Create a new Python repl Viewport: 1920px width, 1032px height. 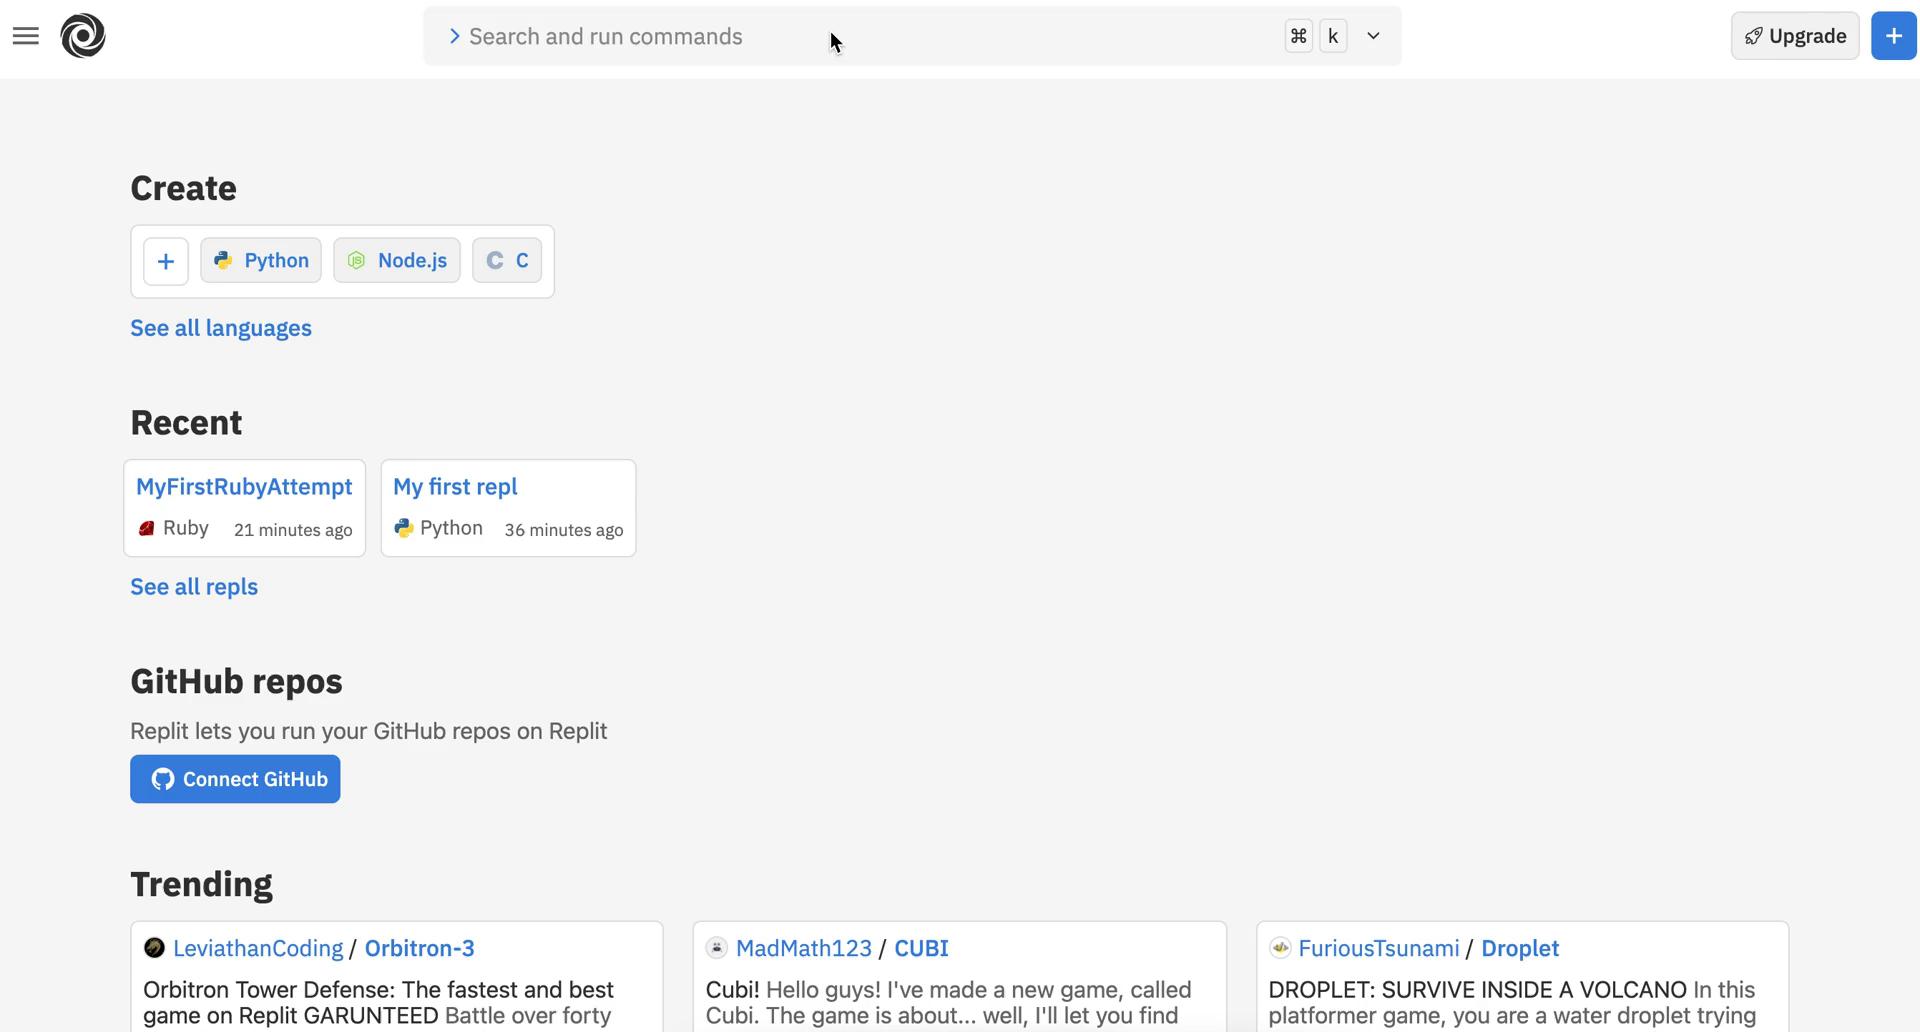coord(260,260)
